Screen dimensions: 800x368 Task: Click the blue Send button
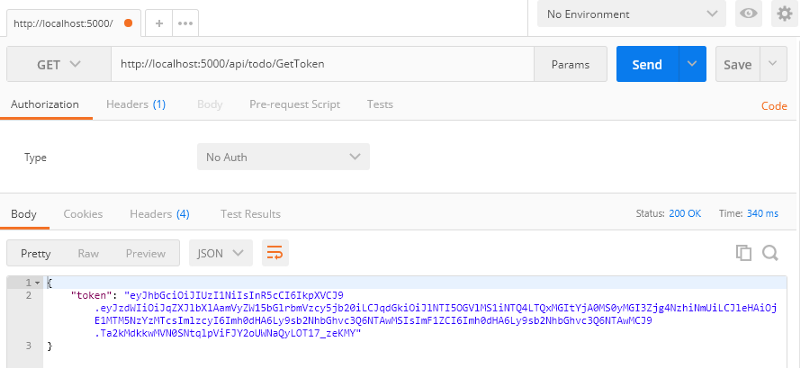pos(647,64)
